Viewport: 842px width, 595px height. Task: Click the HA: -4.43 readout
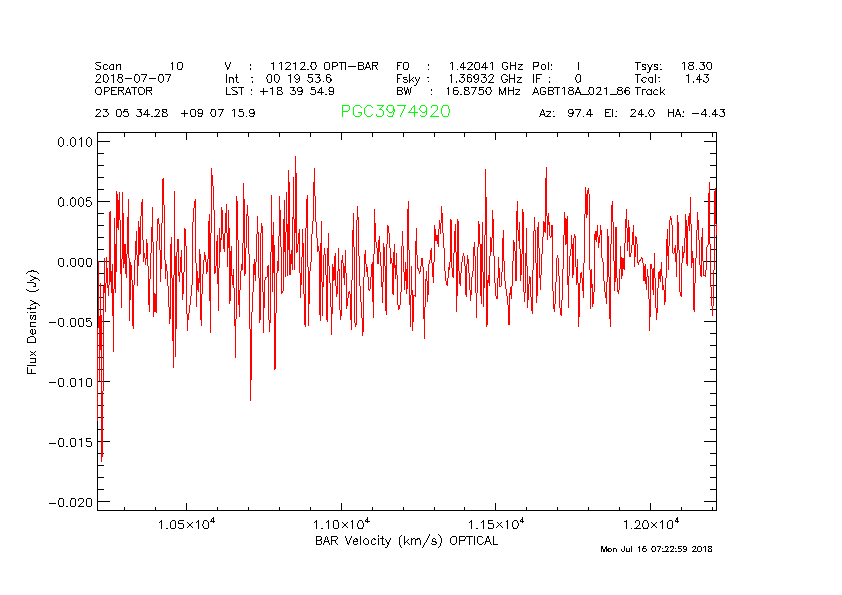(697, 113)
